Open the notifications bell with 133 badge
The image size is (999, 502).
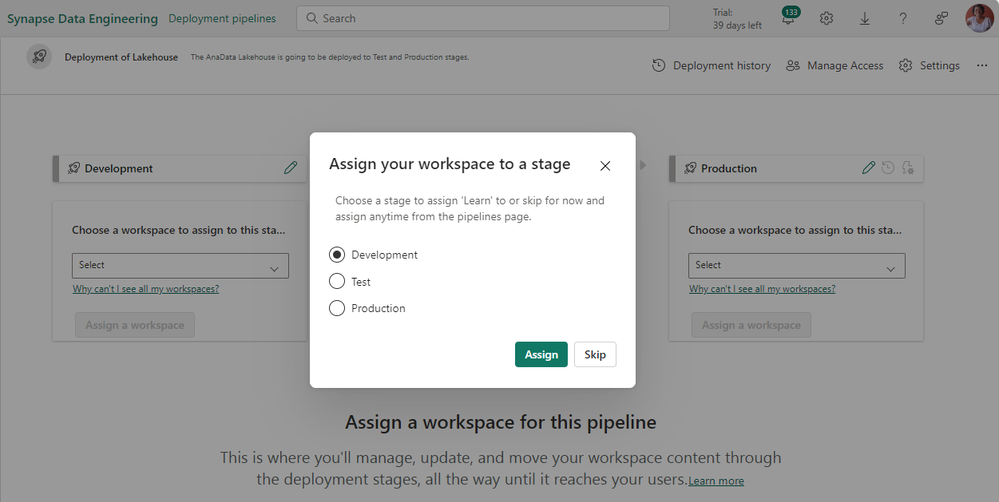789,18
